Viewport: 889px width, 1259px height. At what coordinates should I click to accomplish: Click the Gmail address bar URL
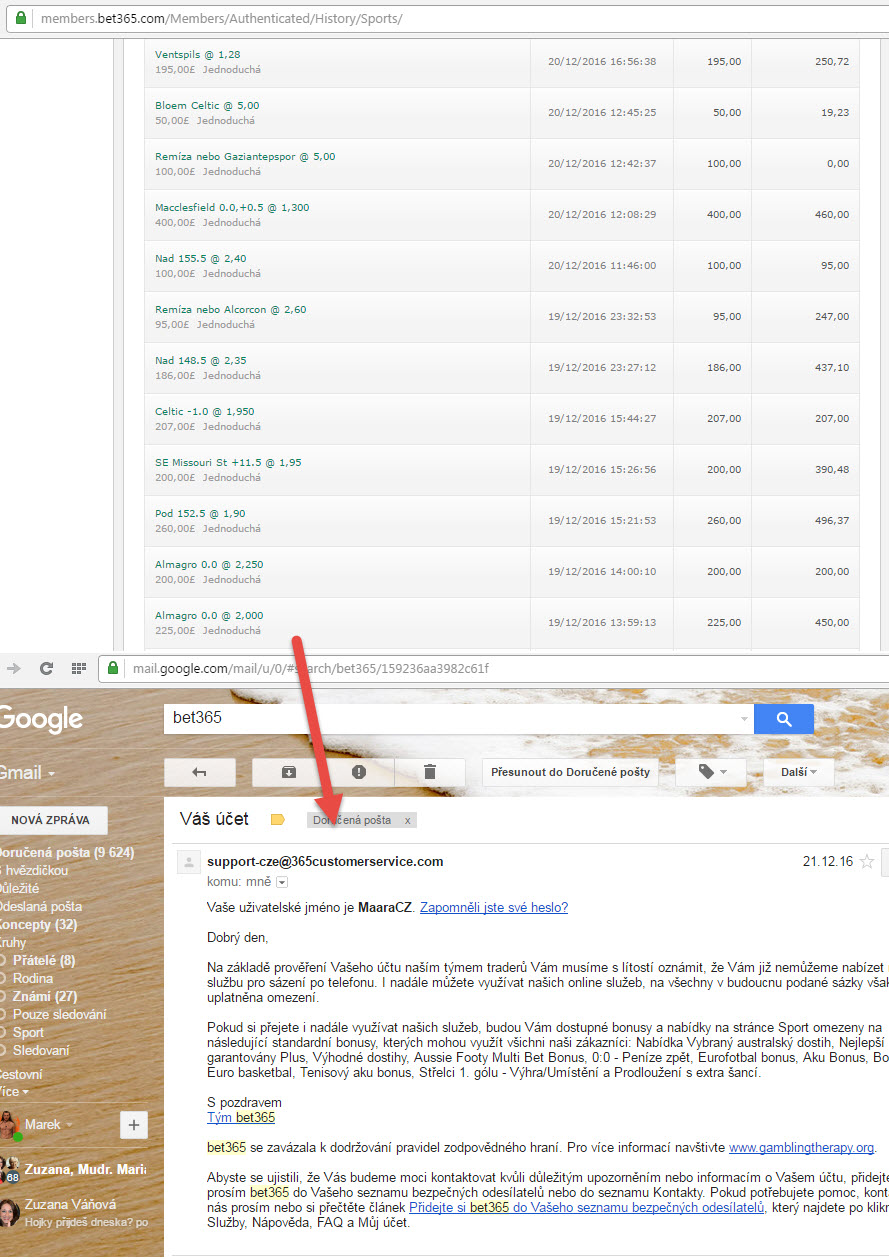[311, 668]
